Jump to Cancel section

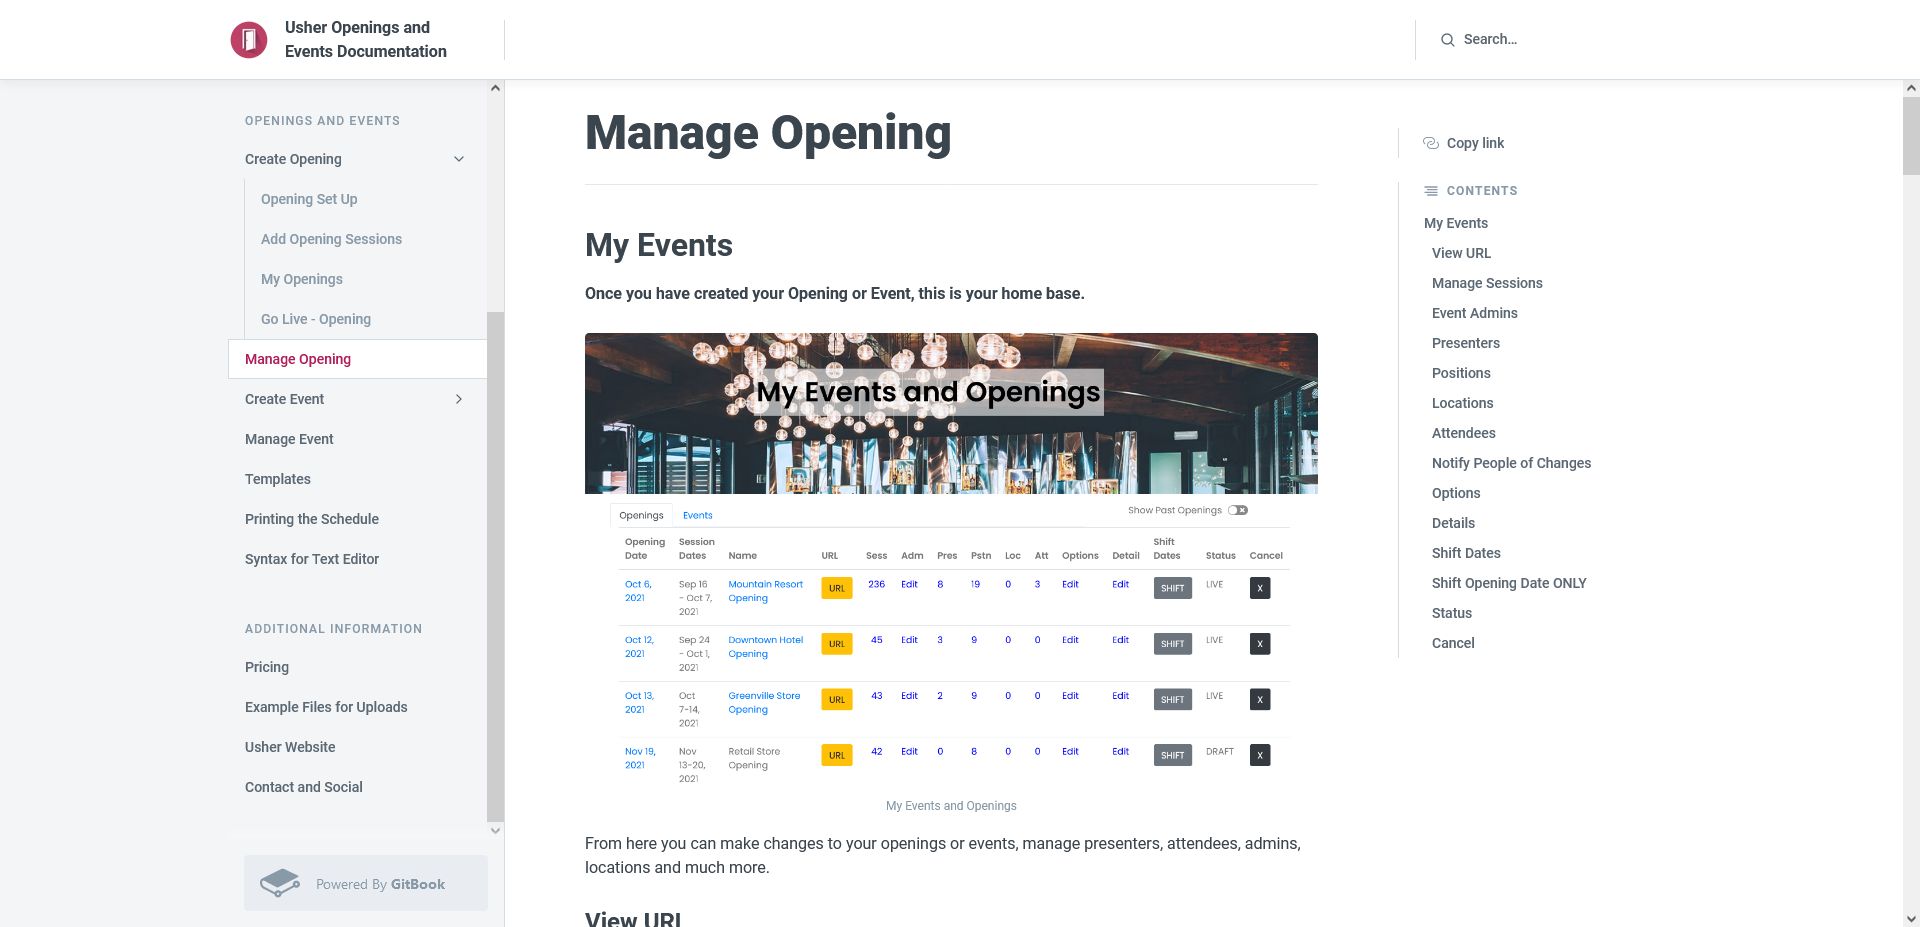coord(1453,643)
